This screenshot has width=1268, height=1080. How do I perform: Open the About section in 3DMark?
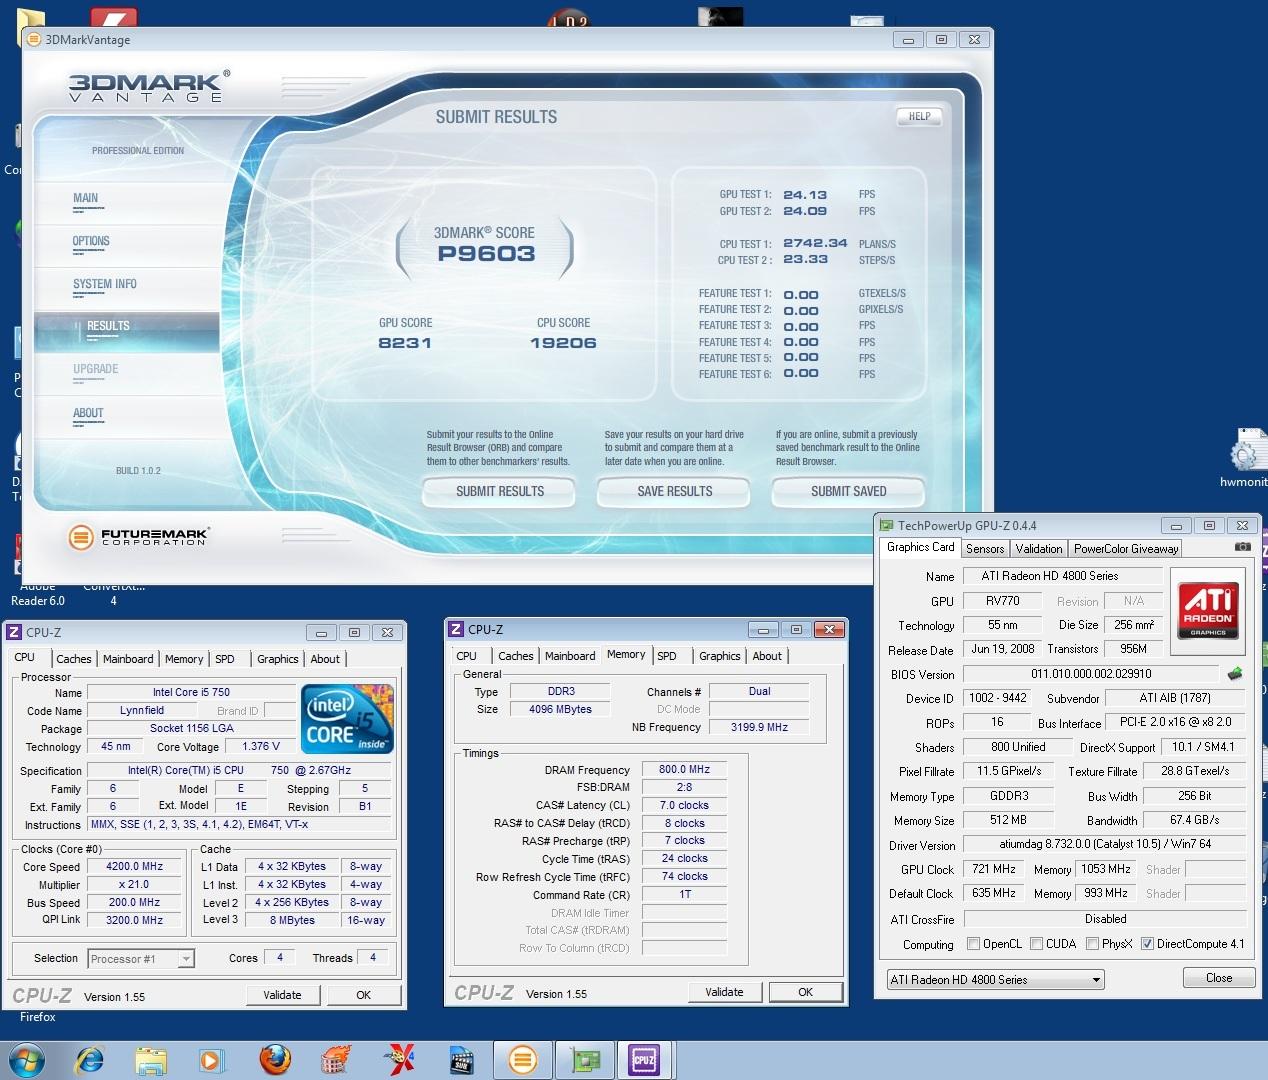[x=88, y=413]
